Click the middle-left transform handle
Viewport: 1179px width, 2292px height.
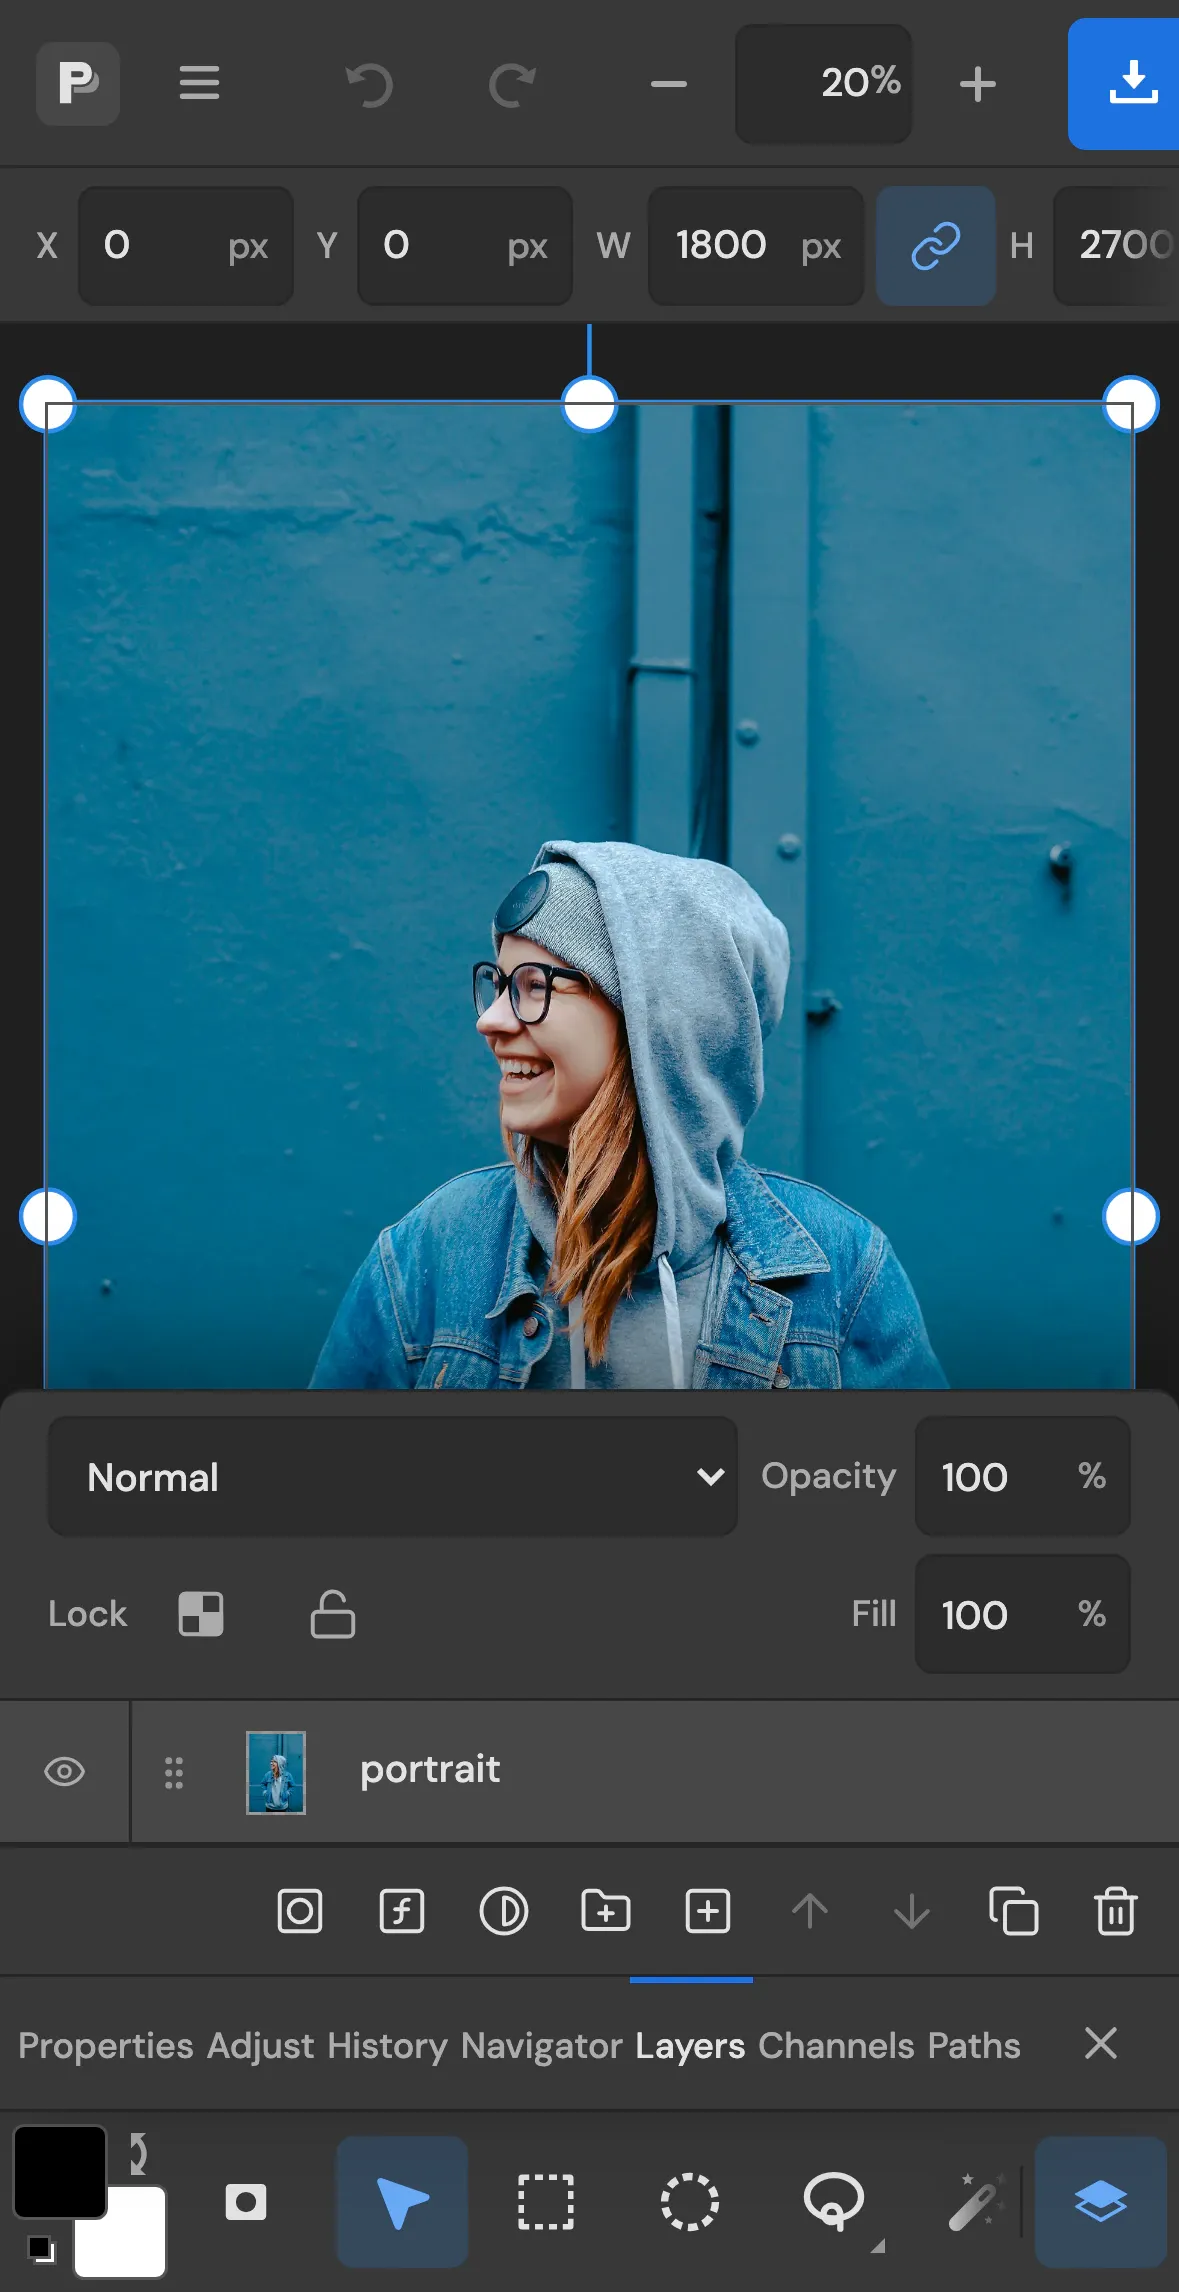tap(48, 1216)
